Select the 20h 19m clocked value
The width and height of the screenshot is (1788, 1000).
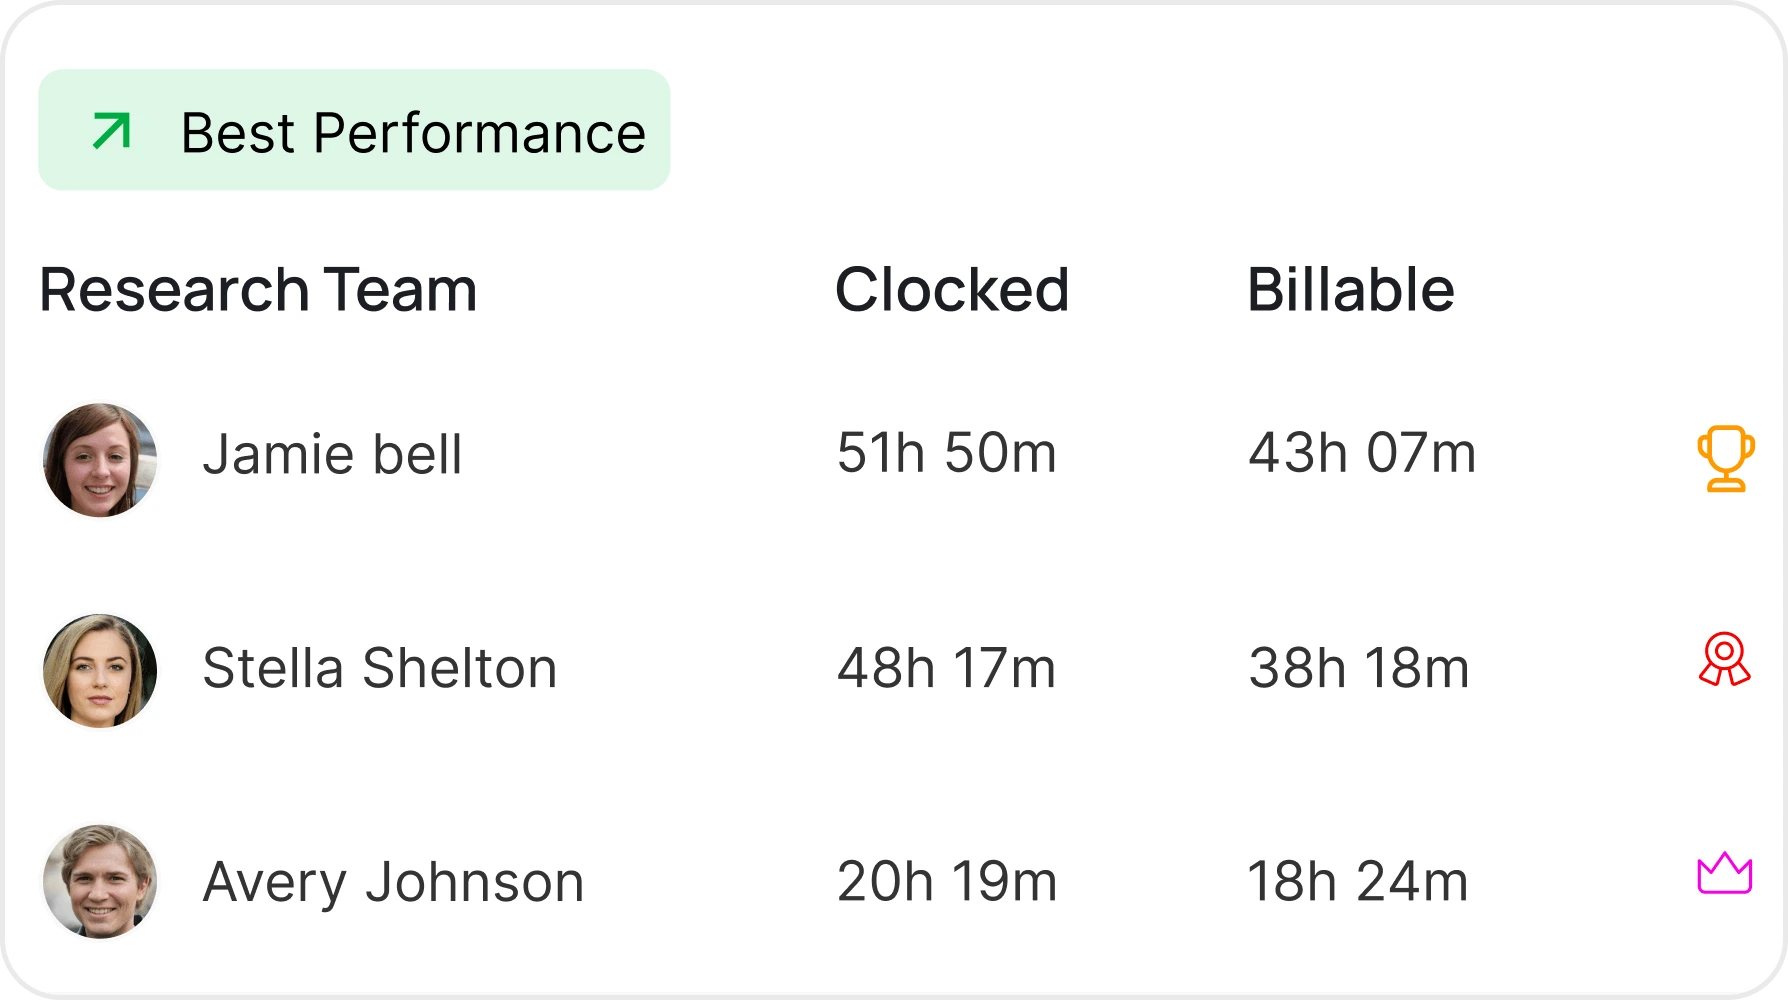point(946,882)
